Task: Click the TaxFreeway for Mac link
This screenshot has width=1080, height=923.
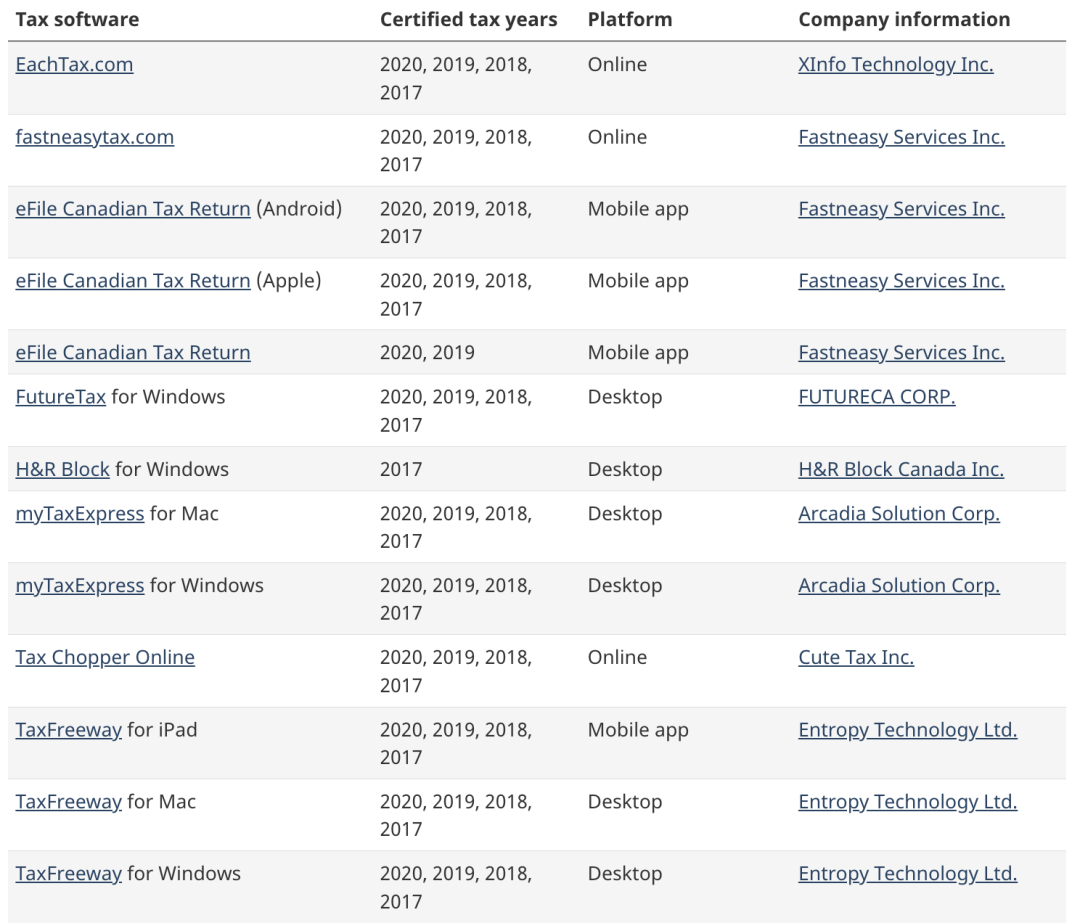Action: [68, 801]
